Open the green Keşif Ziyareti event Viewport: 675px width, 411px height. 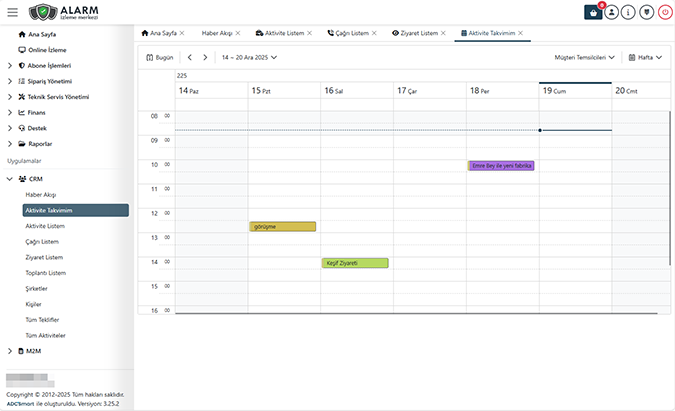355,263
